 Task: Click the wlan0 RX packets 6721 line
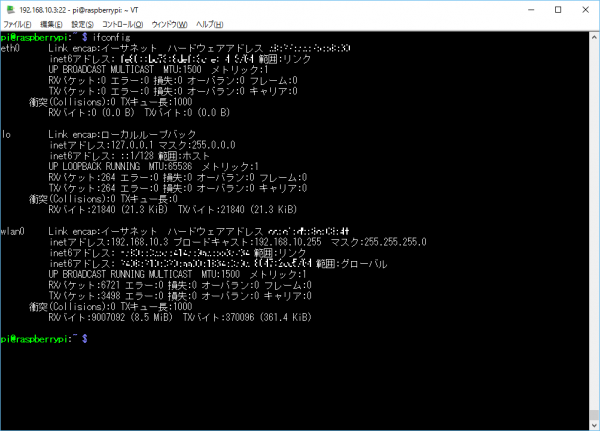point(180,285)
